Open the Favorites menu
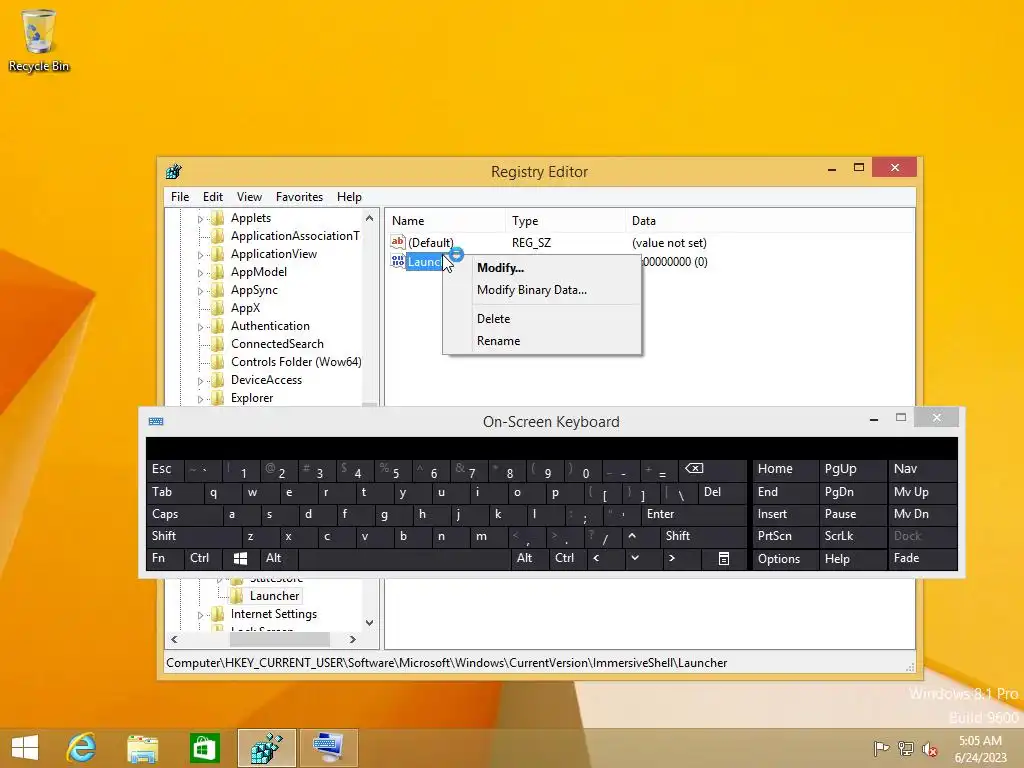This screenshot has height=768, width=1024. click(x=299, y=197)
